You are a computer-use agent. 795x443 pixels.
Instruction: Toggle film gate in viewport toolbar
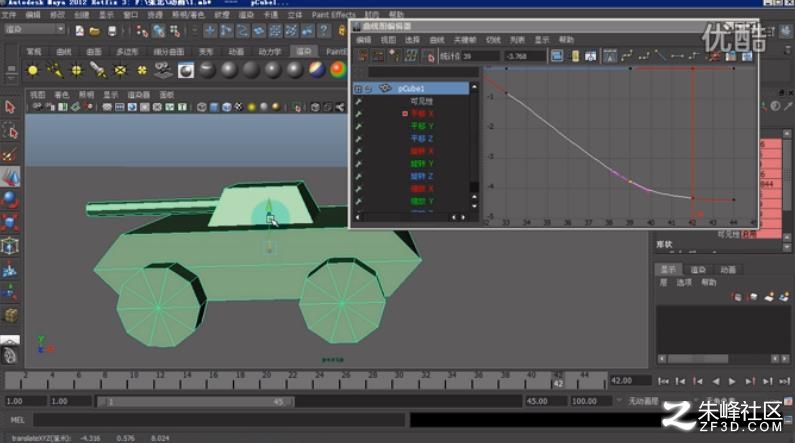tap(120, 107)
